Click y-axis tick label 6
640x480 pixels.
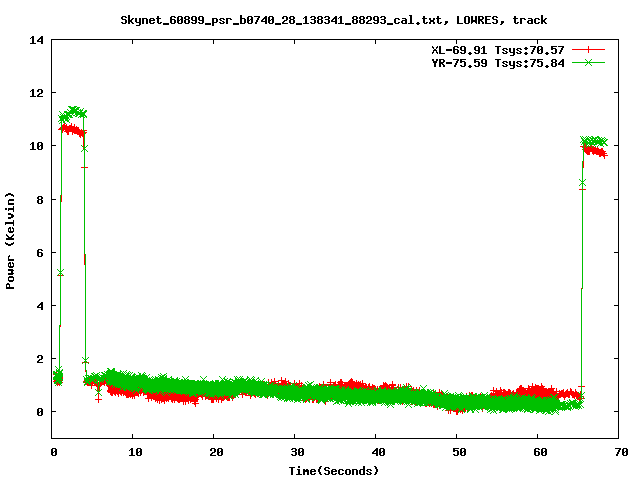click(40, 253)
